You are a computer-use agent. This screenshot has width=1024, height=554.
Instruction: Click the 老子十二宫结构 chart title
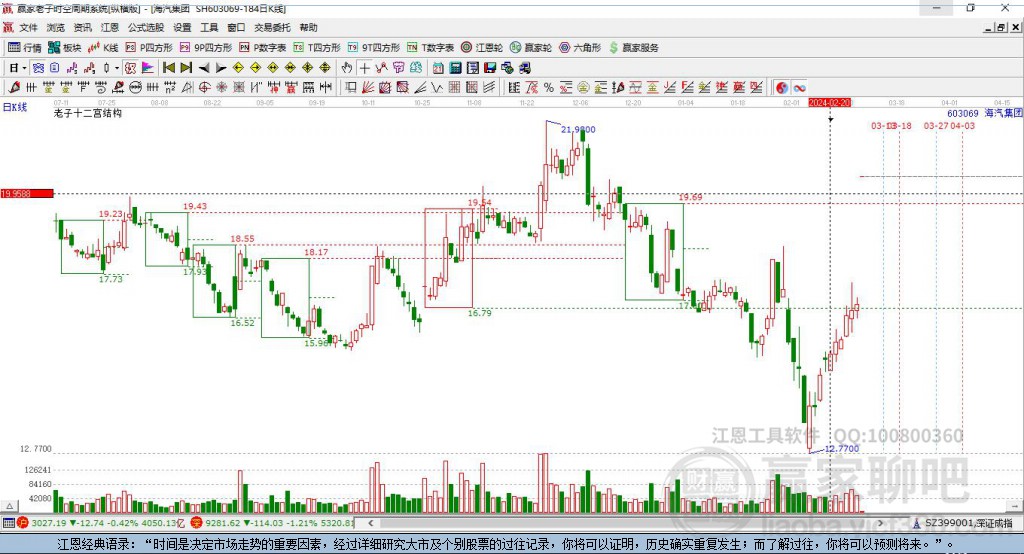88,113
